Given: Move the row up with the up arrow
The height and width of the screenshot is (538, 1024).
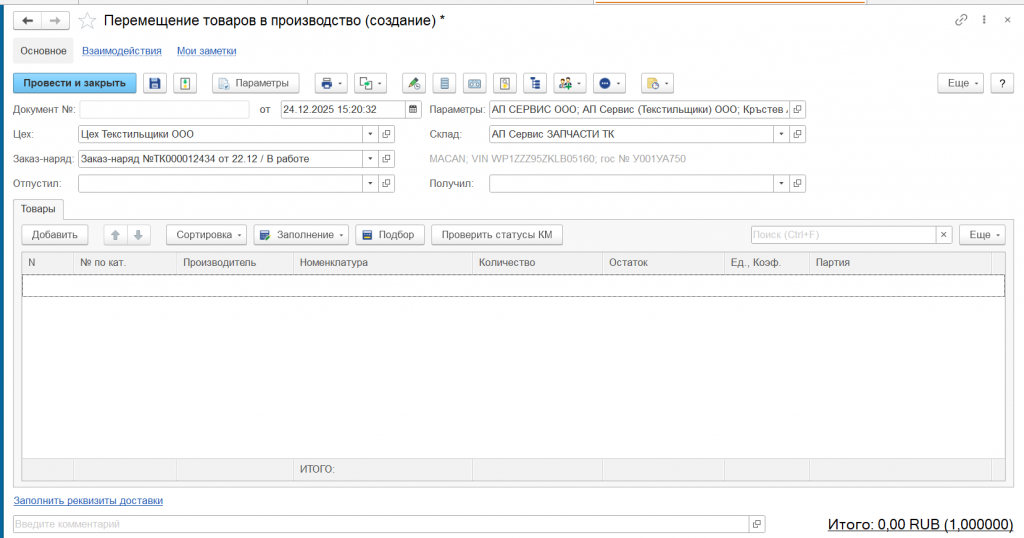Looking at the screenshot, I should pos(115,235).
